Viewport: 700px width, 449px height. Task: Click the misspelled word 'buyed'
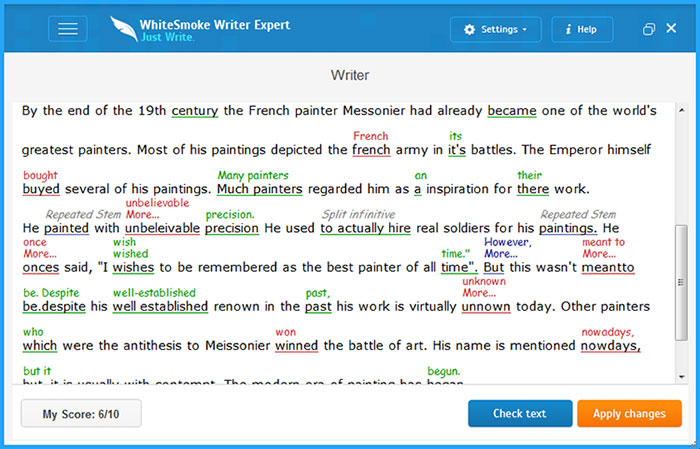(x=41, y=189)
